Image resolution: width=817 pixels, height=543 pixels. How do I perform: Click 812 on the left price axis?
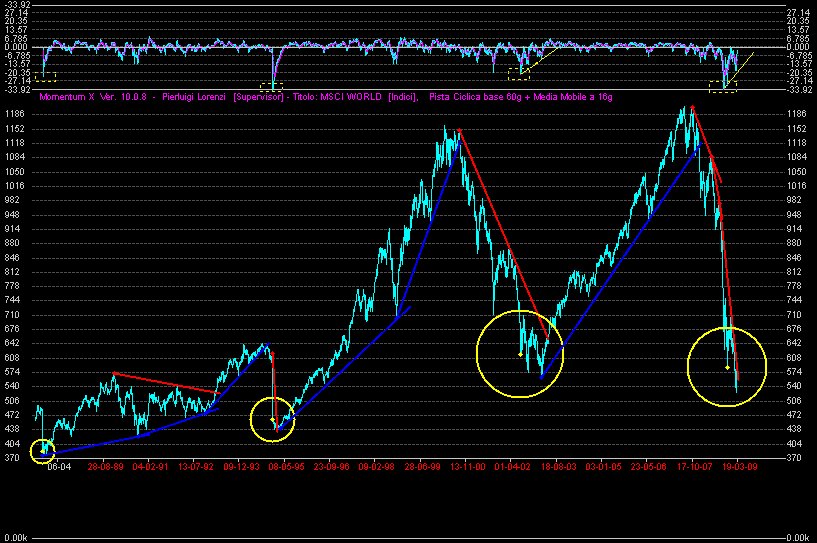pyautogui.click(x=12, y=272)
